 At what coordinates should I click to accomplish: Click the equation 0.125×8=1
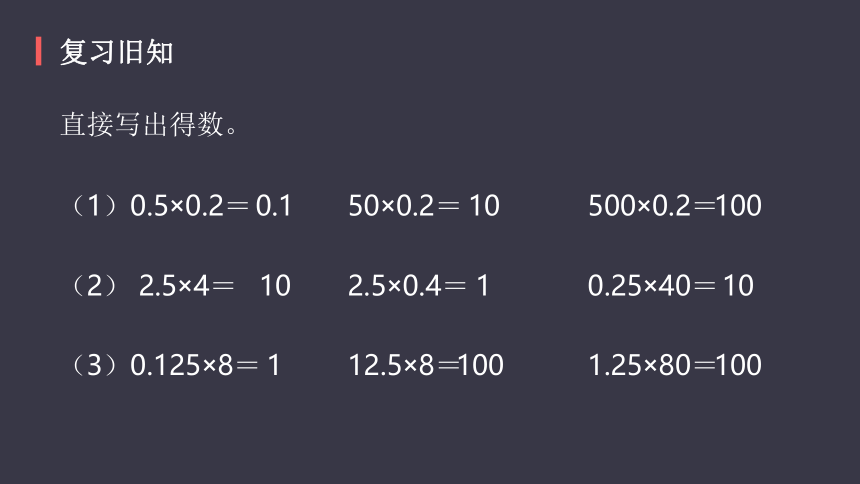coord(205,365)
